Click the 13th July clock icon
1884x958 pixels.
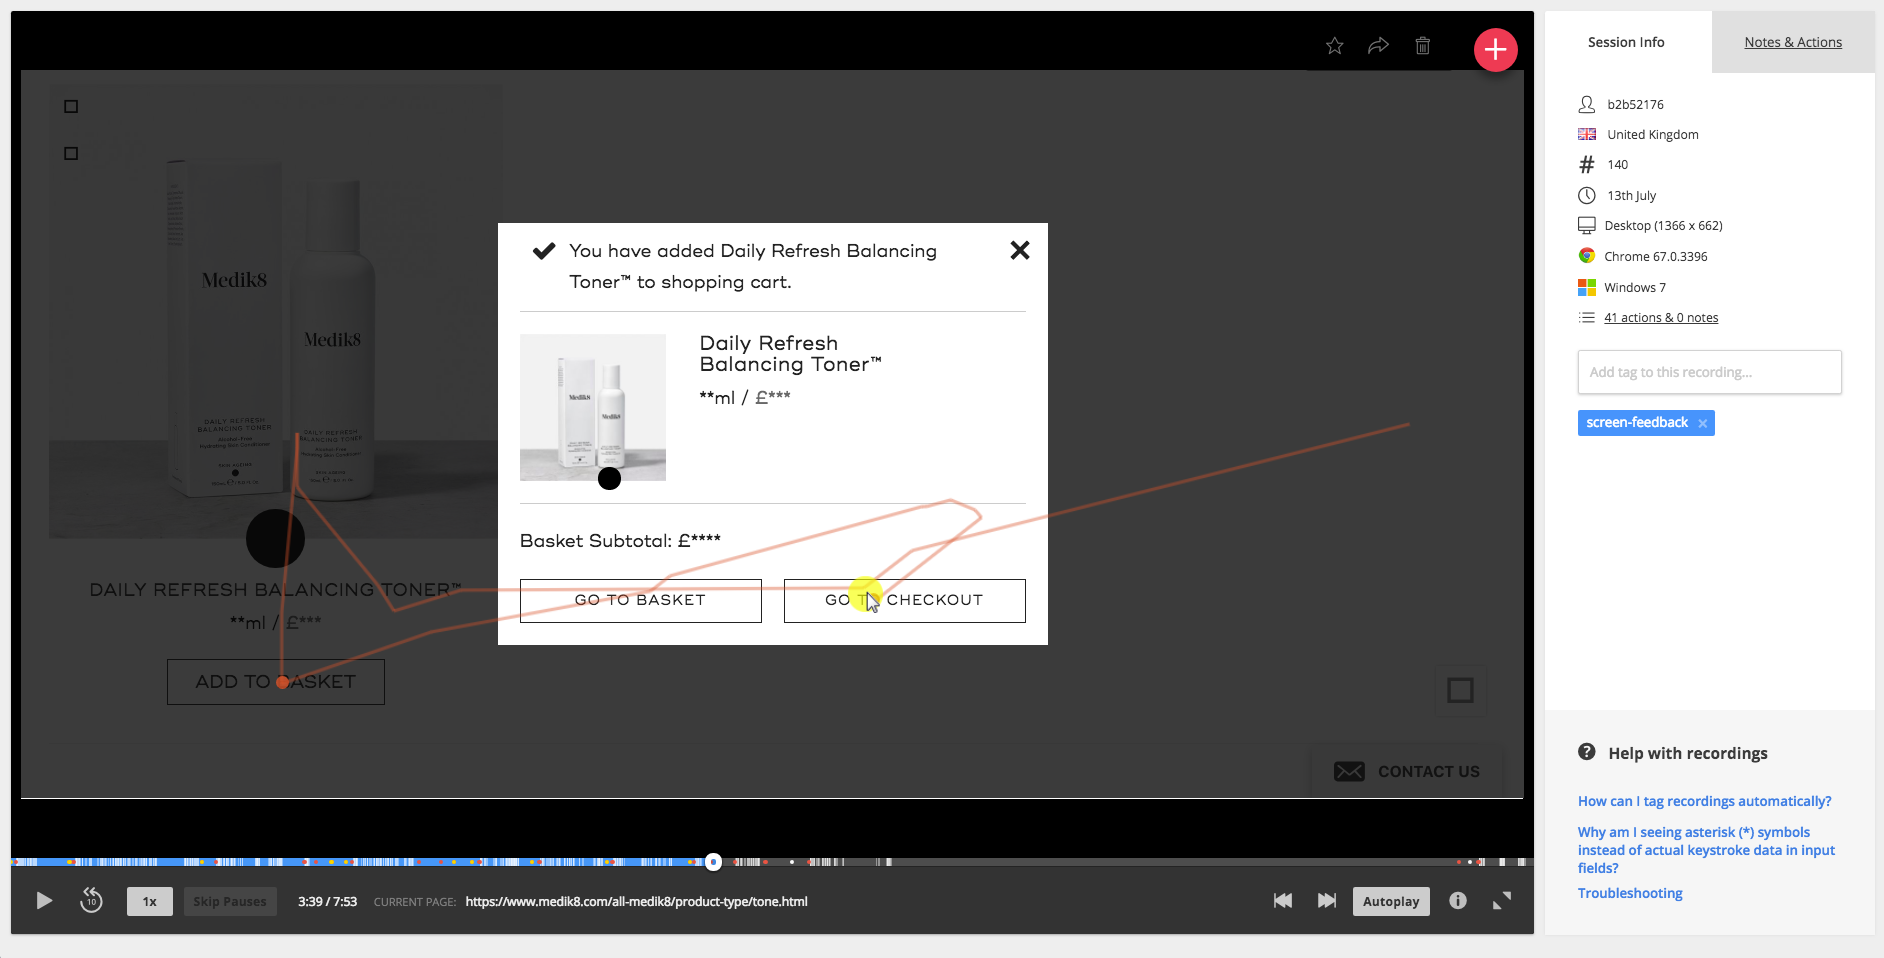(1587, 195)
